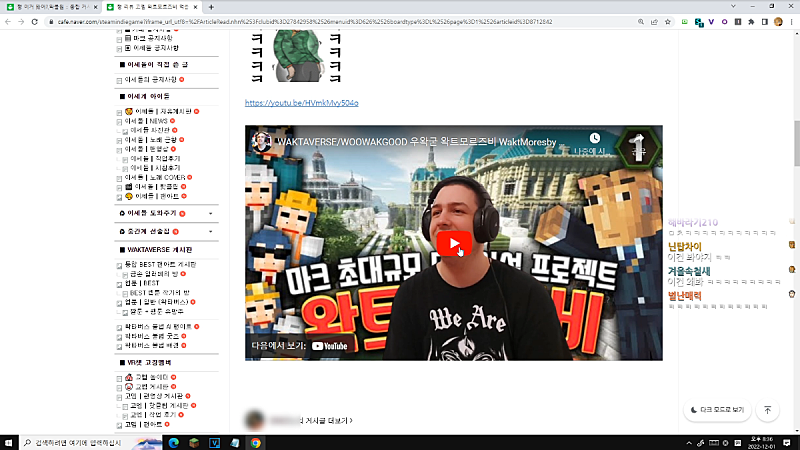The image size is (800, 450).
Task: Close the active second tab
Action: 195,7
